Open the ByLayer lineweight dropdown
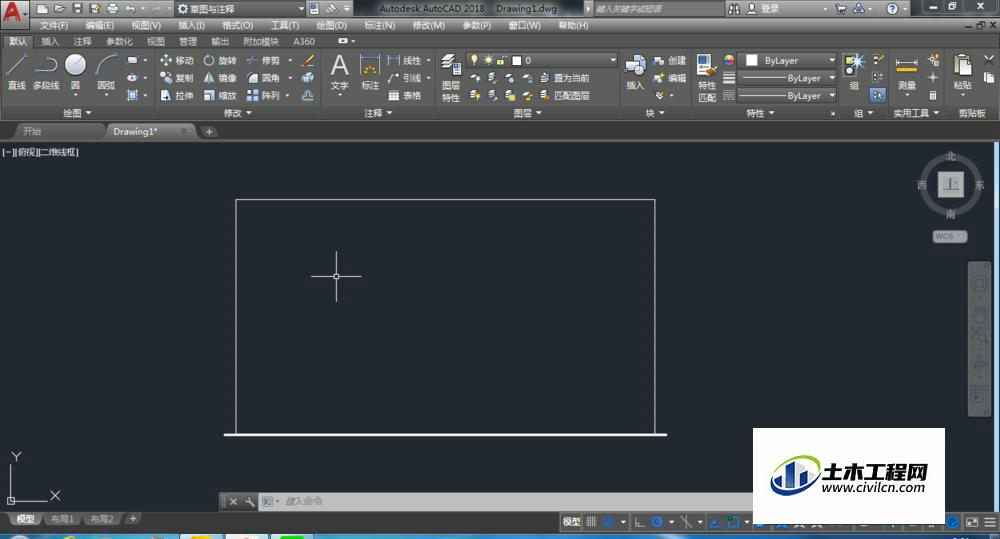 pyautogui.click(x=787, y=78)
